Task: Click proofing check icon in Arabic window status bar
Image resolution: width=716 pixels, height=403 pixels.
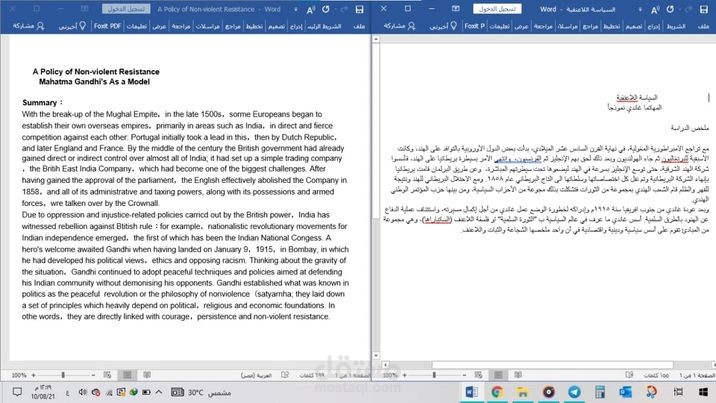Action: click(x=629, y=375)
